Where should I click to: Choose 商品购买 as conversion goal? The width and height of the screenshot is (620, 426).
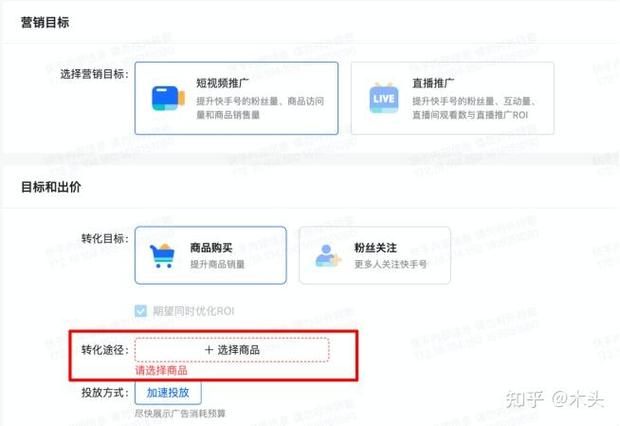click(210, 255)
